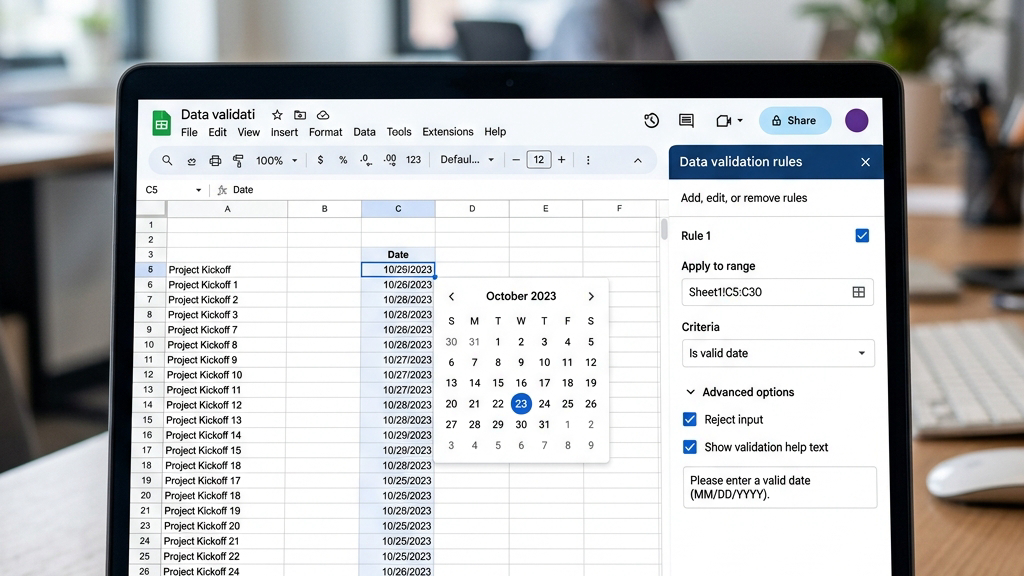Select October 23 in the calendar
The height and width of the screenshot is (576, 1024).
521,404
